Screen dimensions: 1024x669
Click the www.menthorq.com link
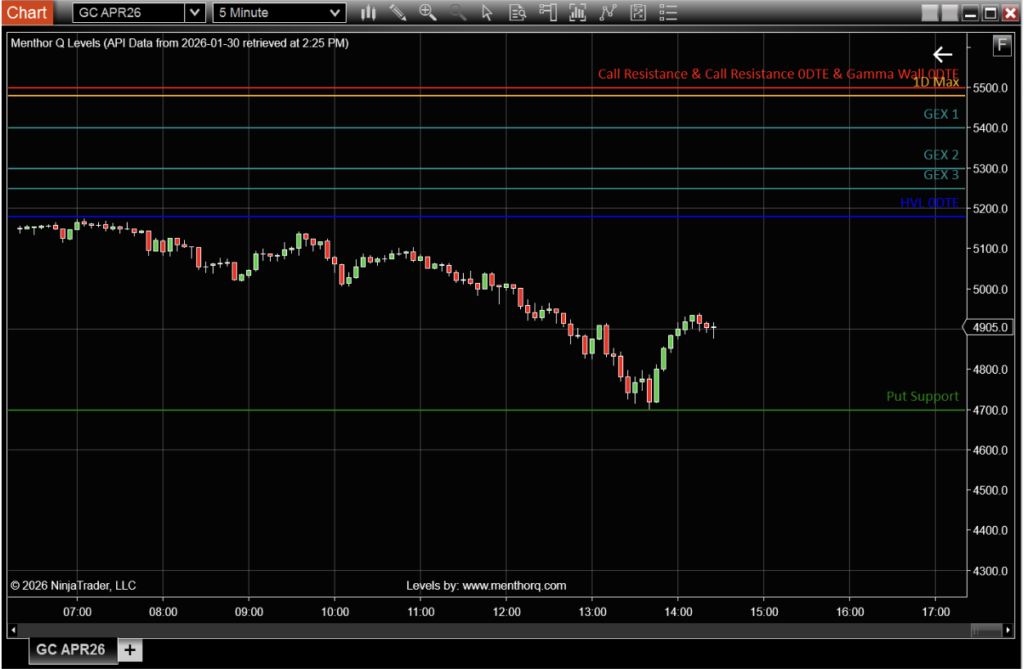click(513, 585)
